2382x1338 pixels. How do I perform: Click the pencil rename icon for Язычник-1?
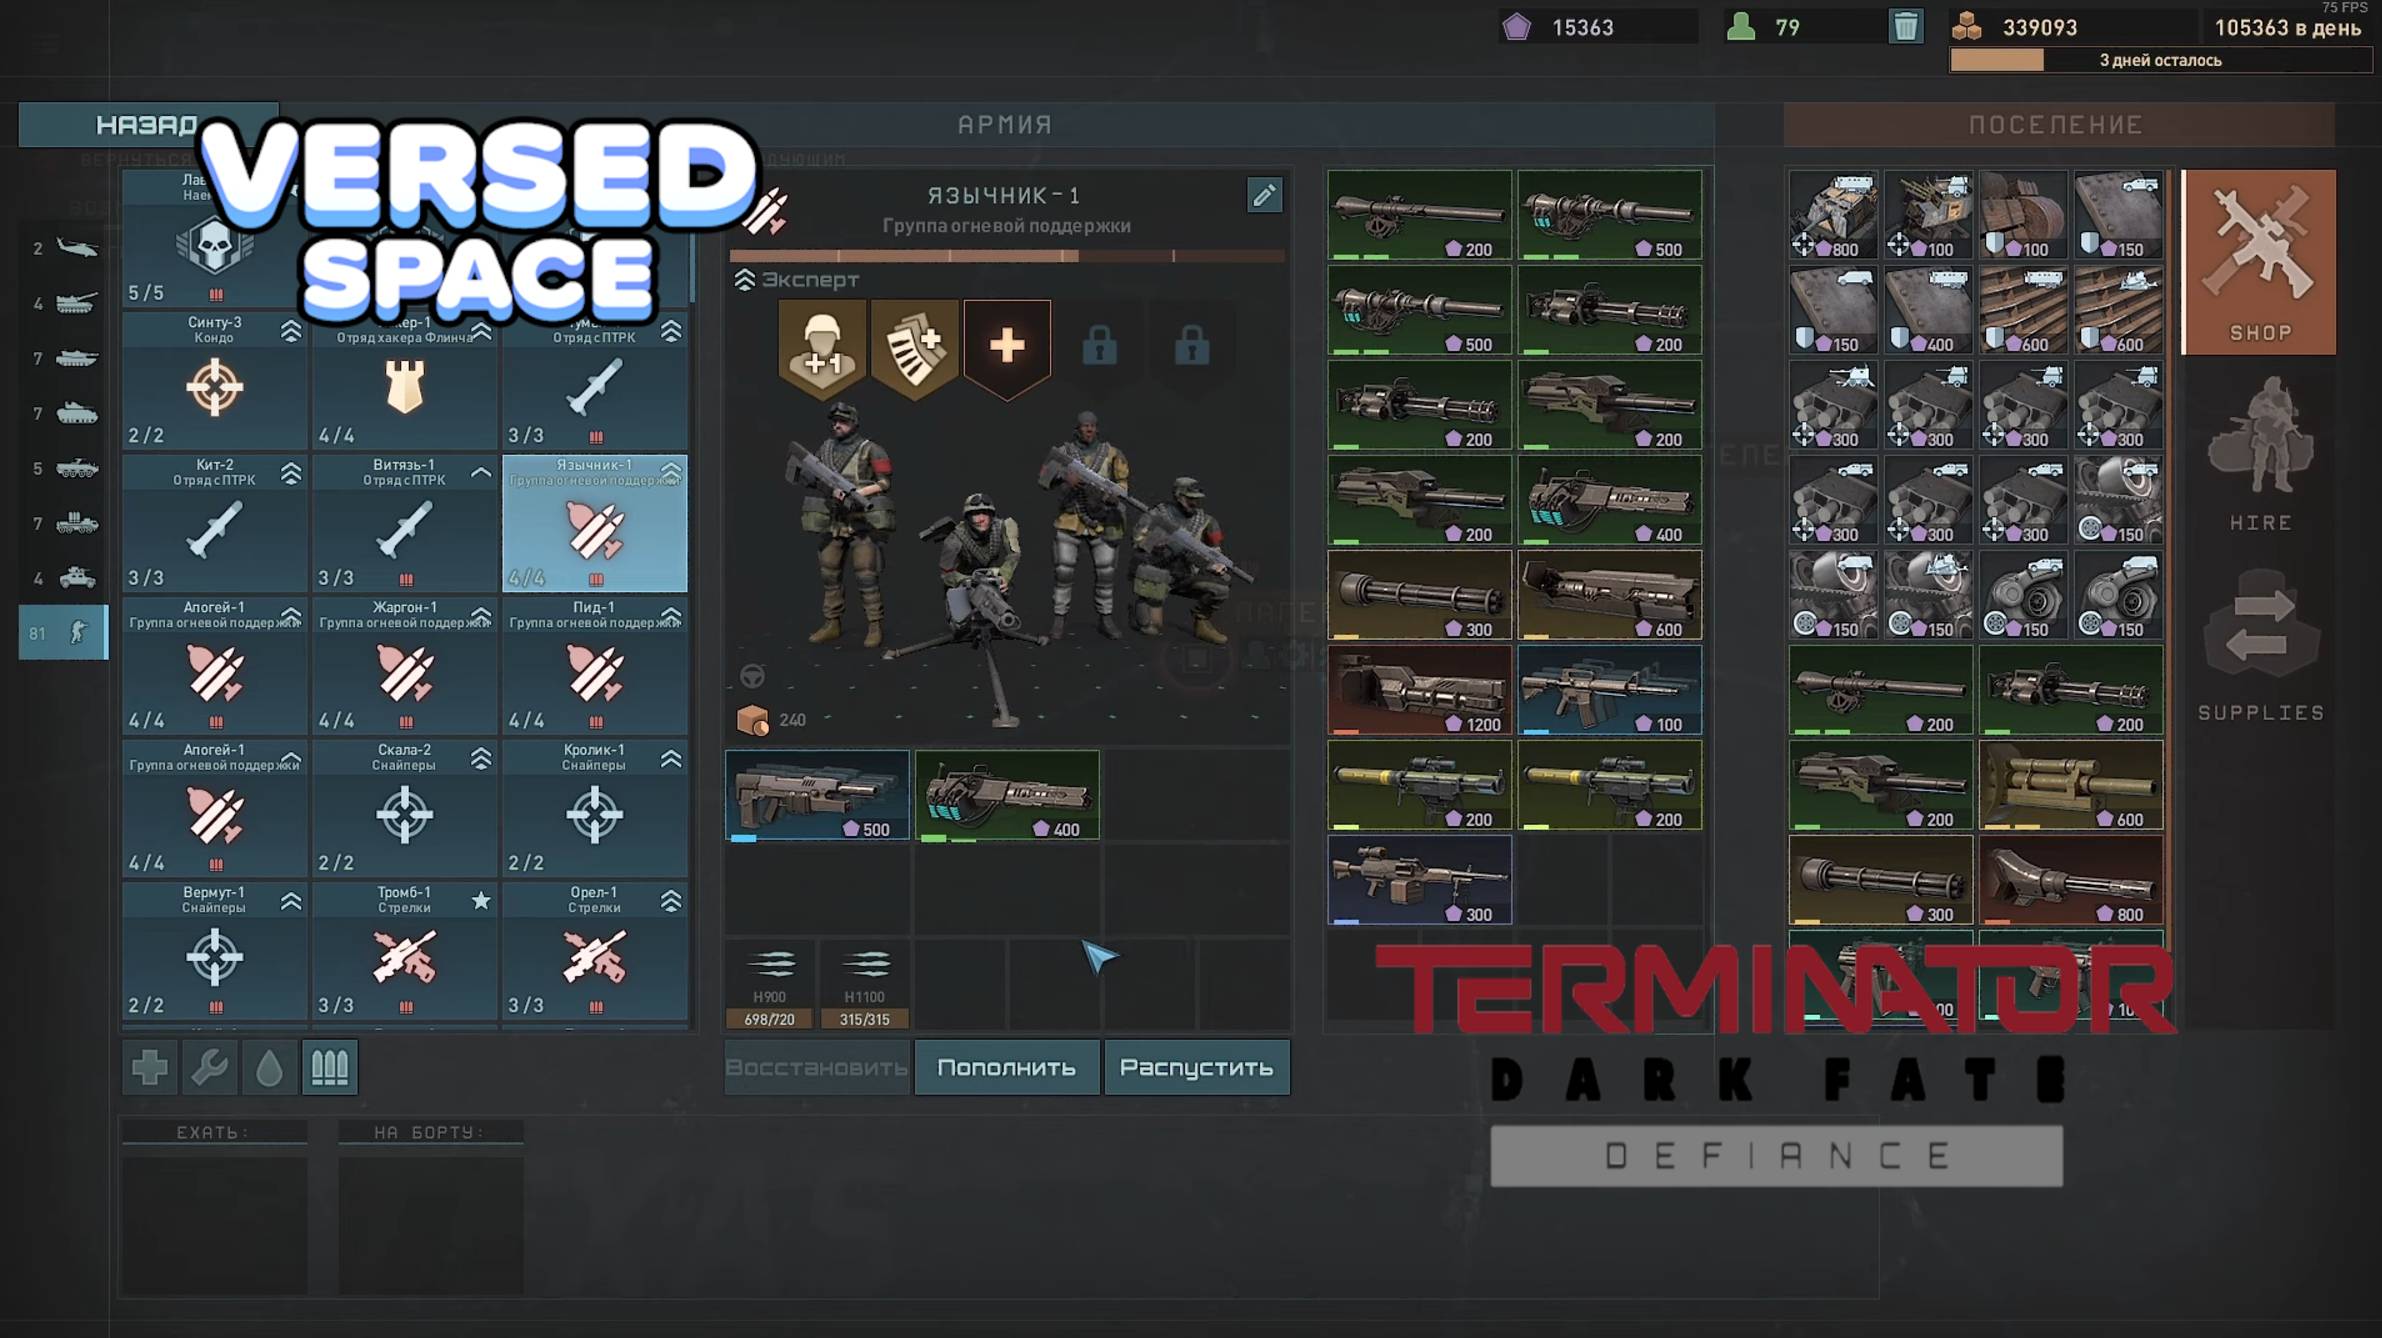[x=1264, y=195]
